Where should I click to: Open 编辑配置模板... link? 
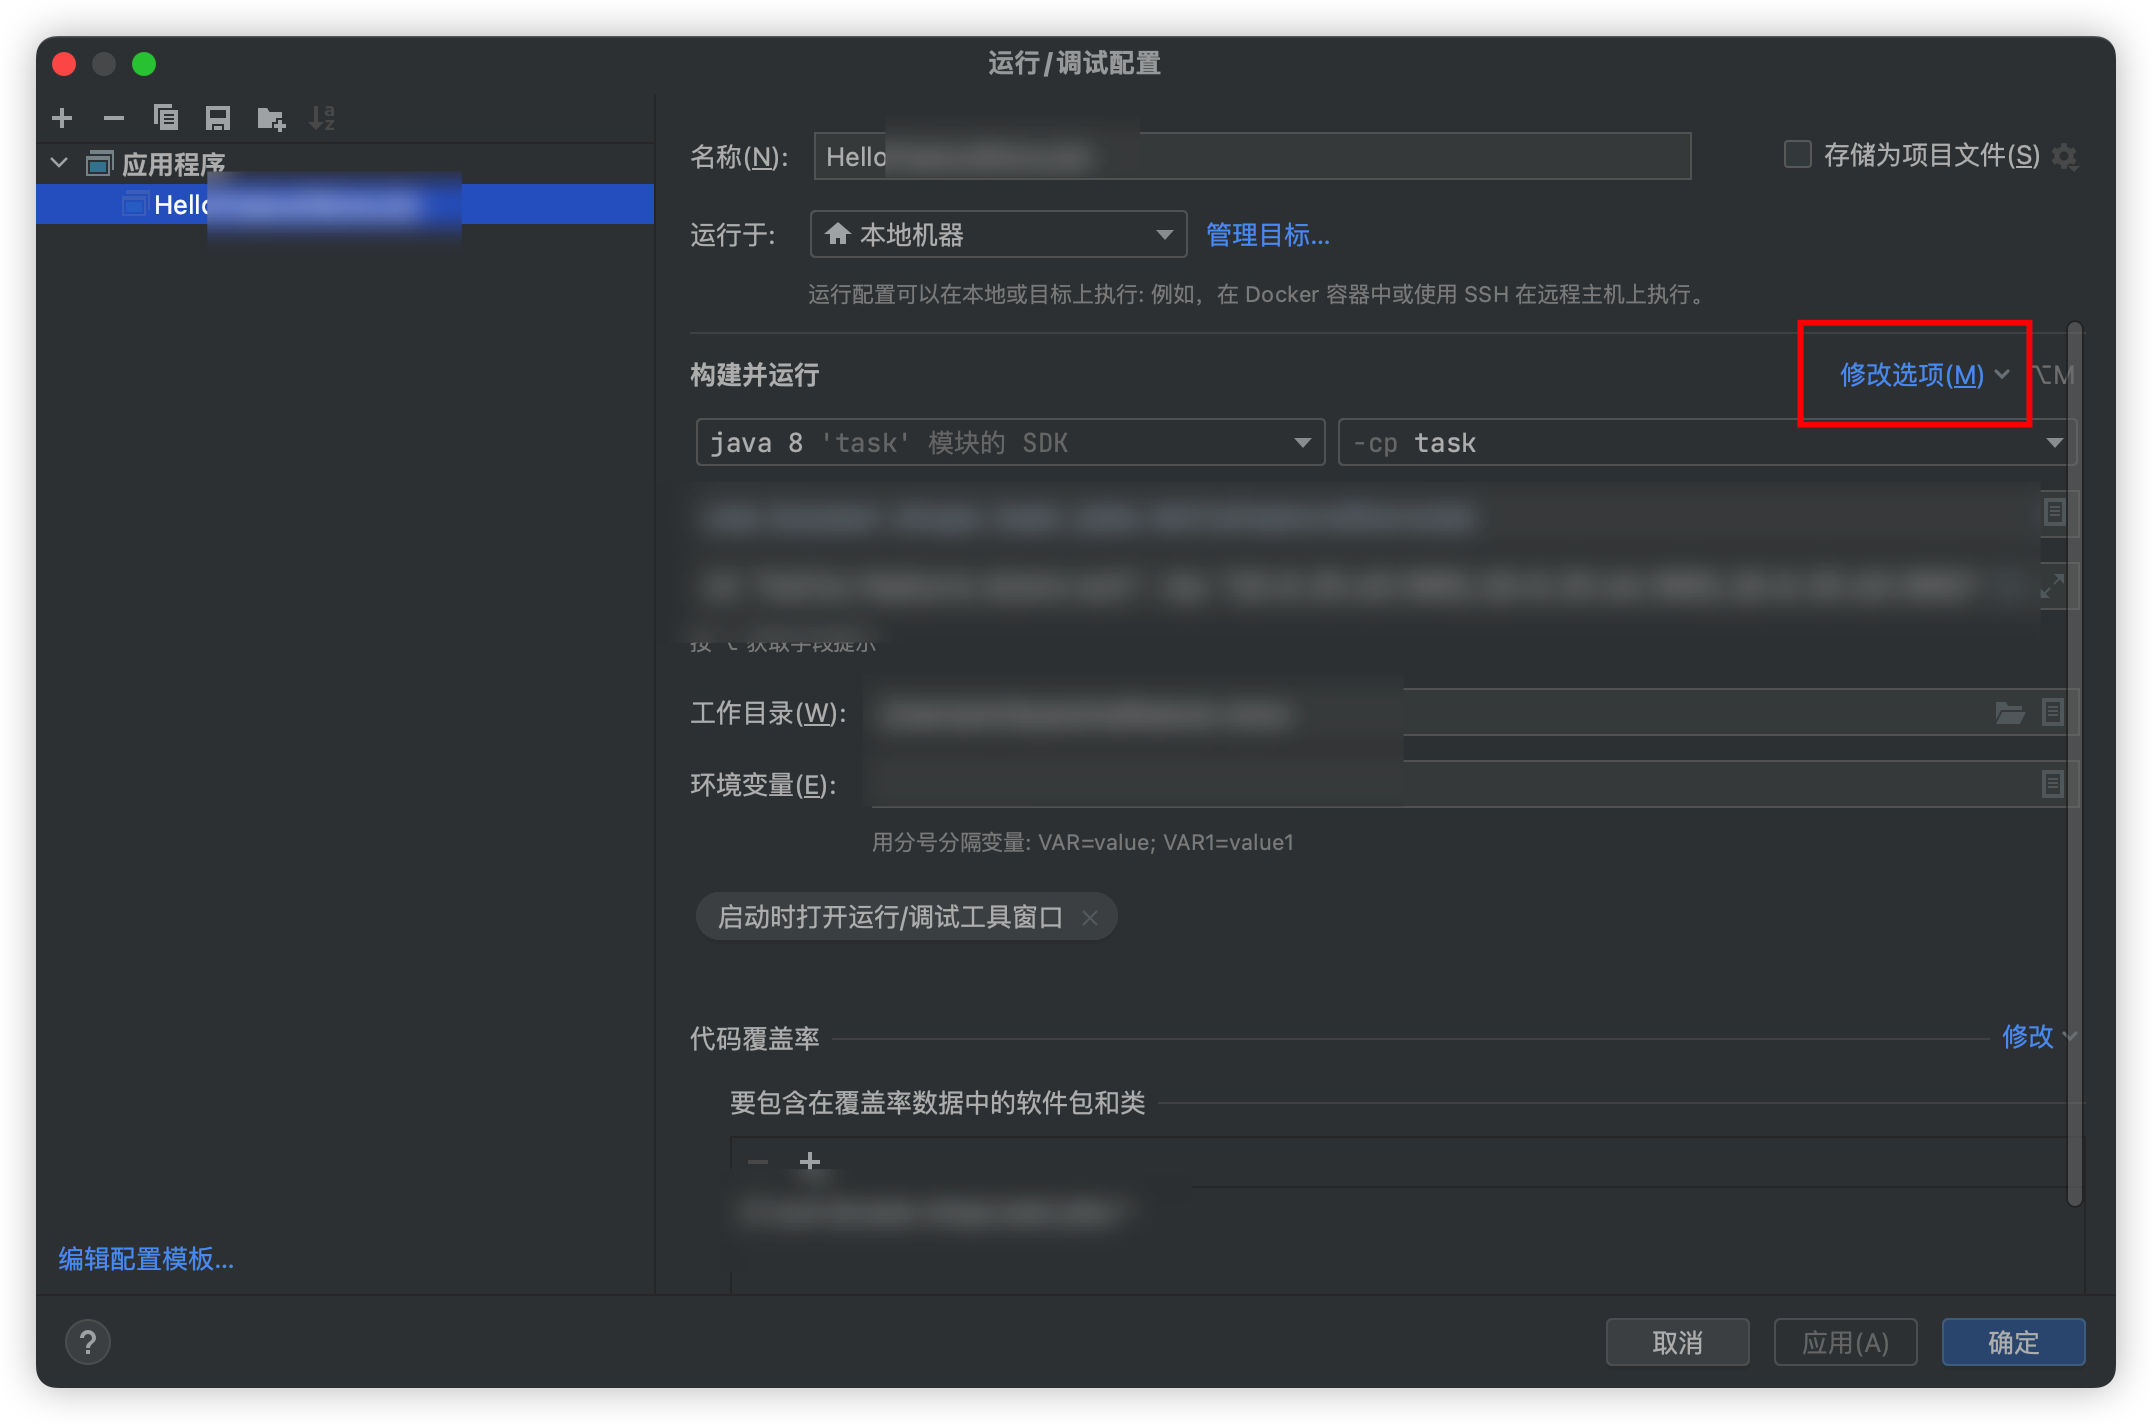146,1258
